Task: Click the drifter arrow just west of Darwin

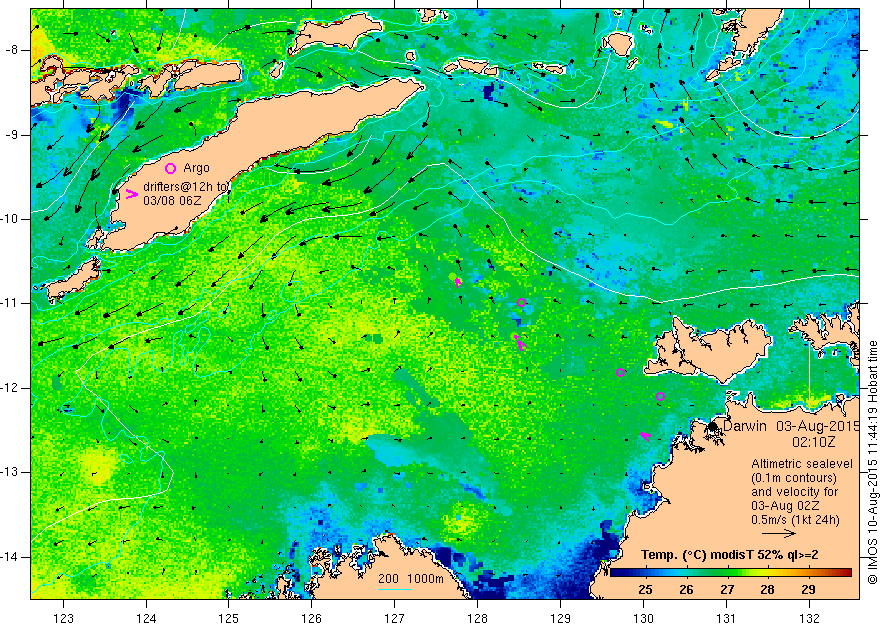Action: click(646, 435)
